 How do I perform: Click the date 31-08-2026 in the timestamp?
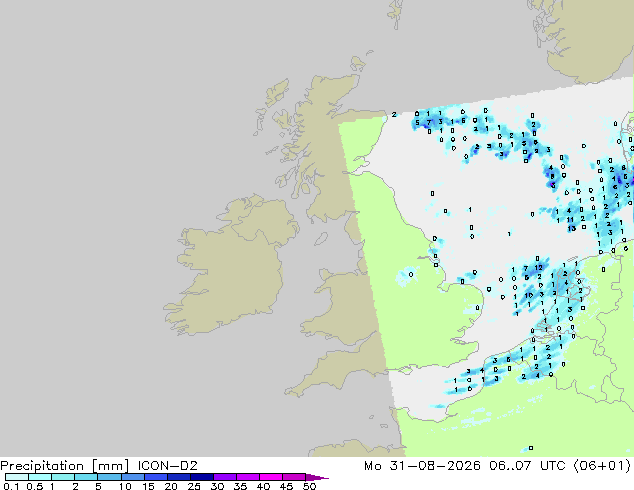point(435,466)
